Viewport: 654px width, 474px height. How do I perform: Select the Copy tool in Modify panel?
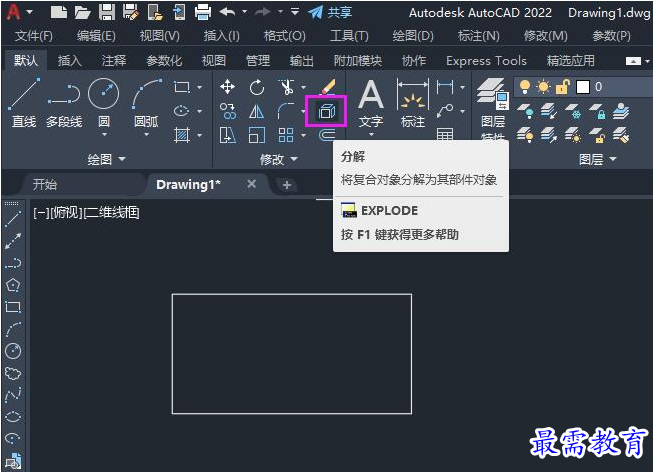tap(228, 111)
